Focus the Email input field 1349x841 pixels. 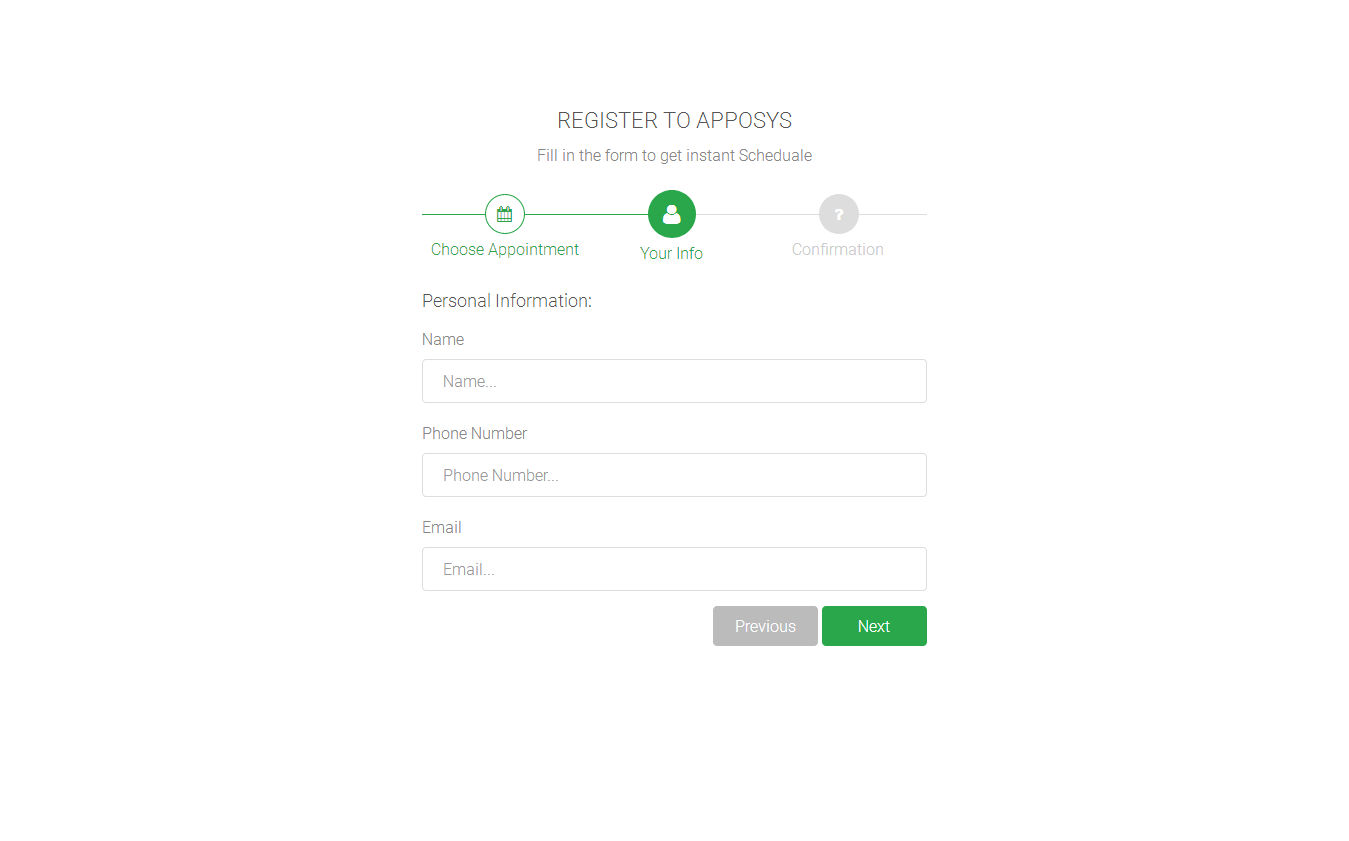point(674,569)
